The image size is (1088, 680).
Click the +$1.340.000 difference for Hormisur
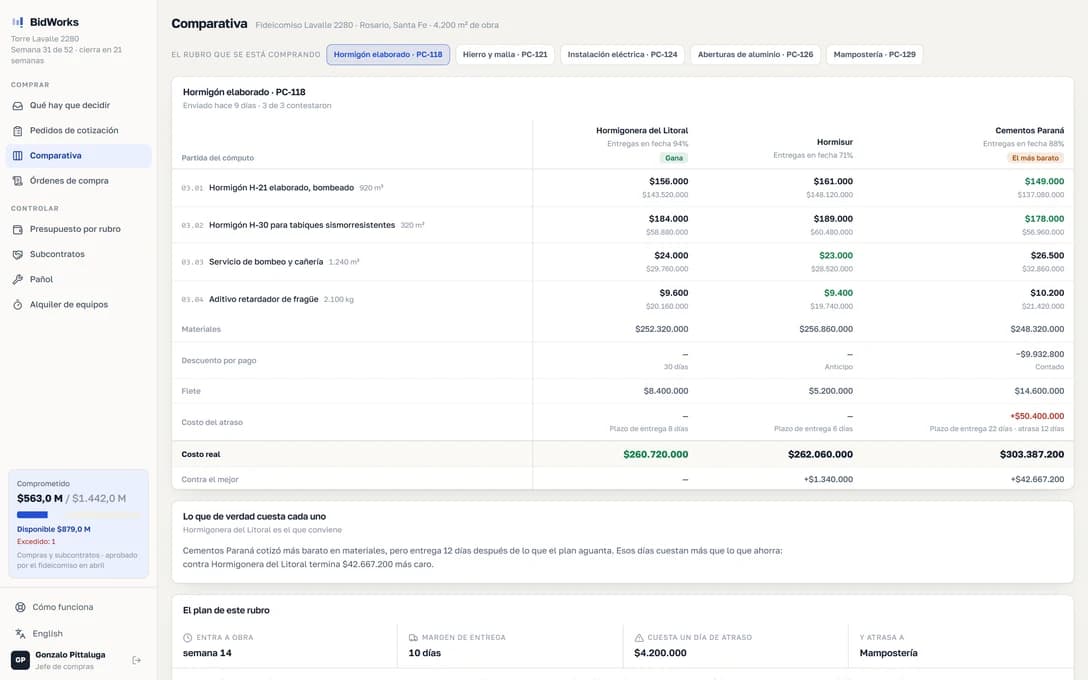pos(828,479)
